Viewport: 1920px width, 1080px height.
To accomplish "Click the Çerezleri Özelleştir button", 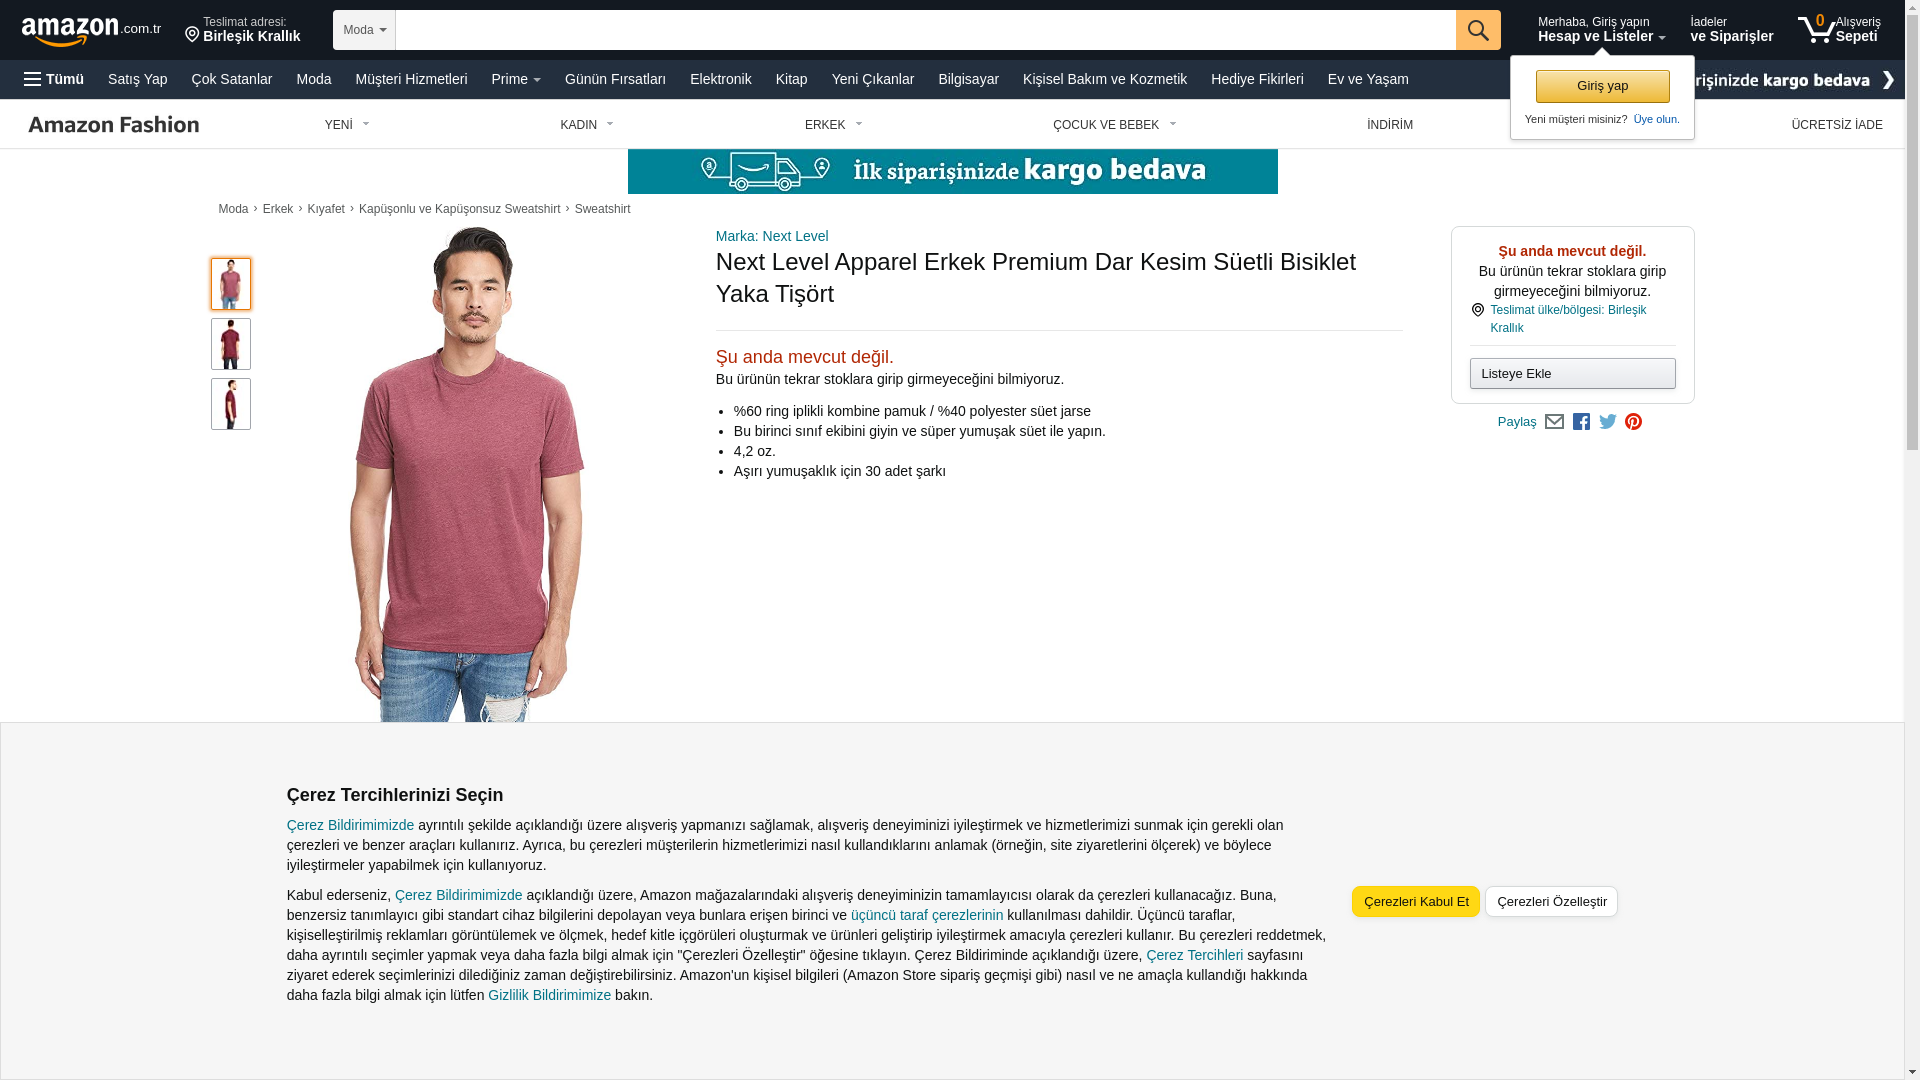I will coord(1551,902).
